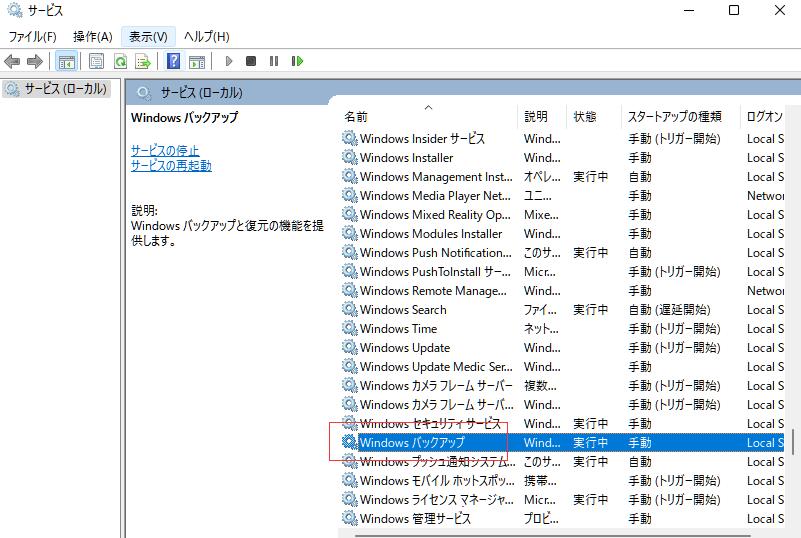This screenshot has width=801, height=538.
Task: Sort by スタートアップの種類 column header
Action: pyautogui.click(x=680, y=116)
